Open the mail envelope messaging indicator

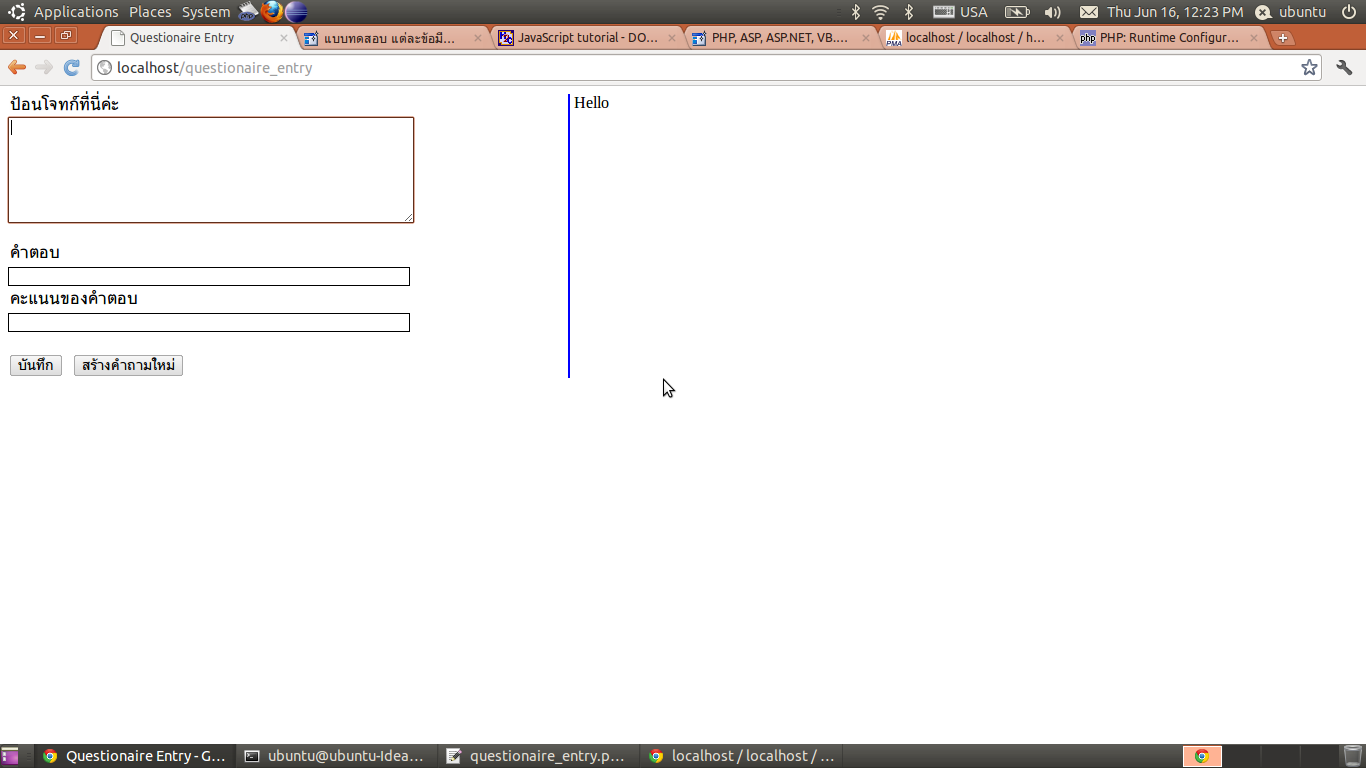click(1089, 12)
